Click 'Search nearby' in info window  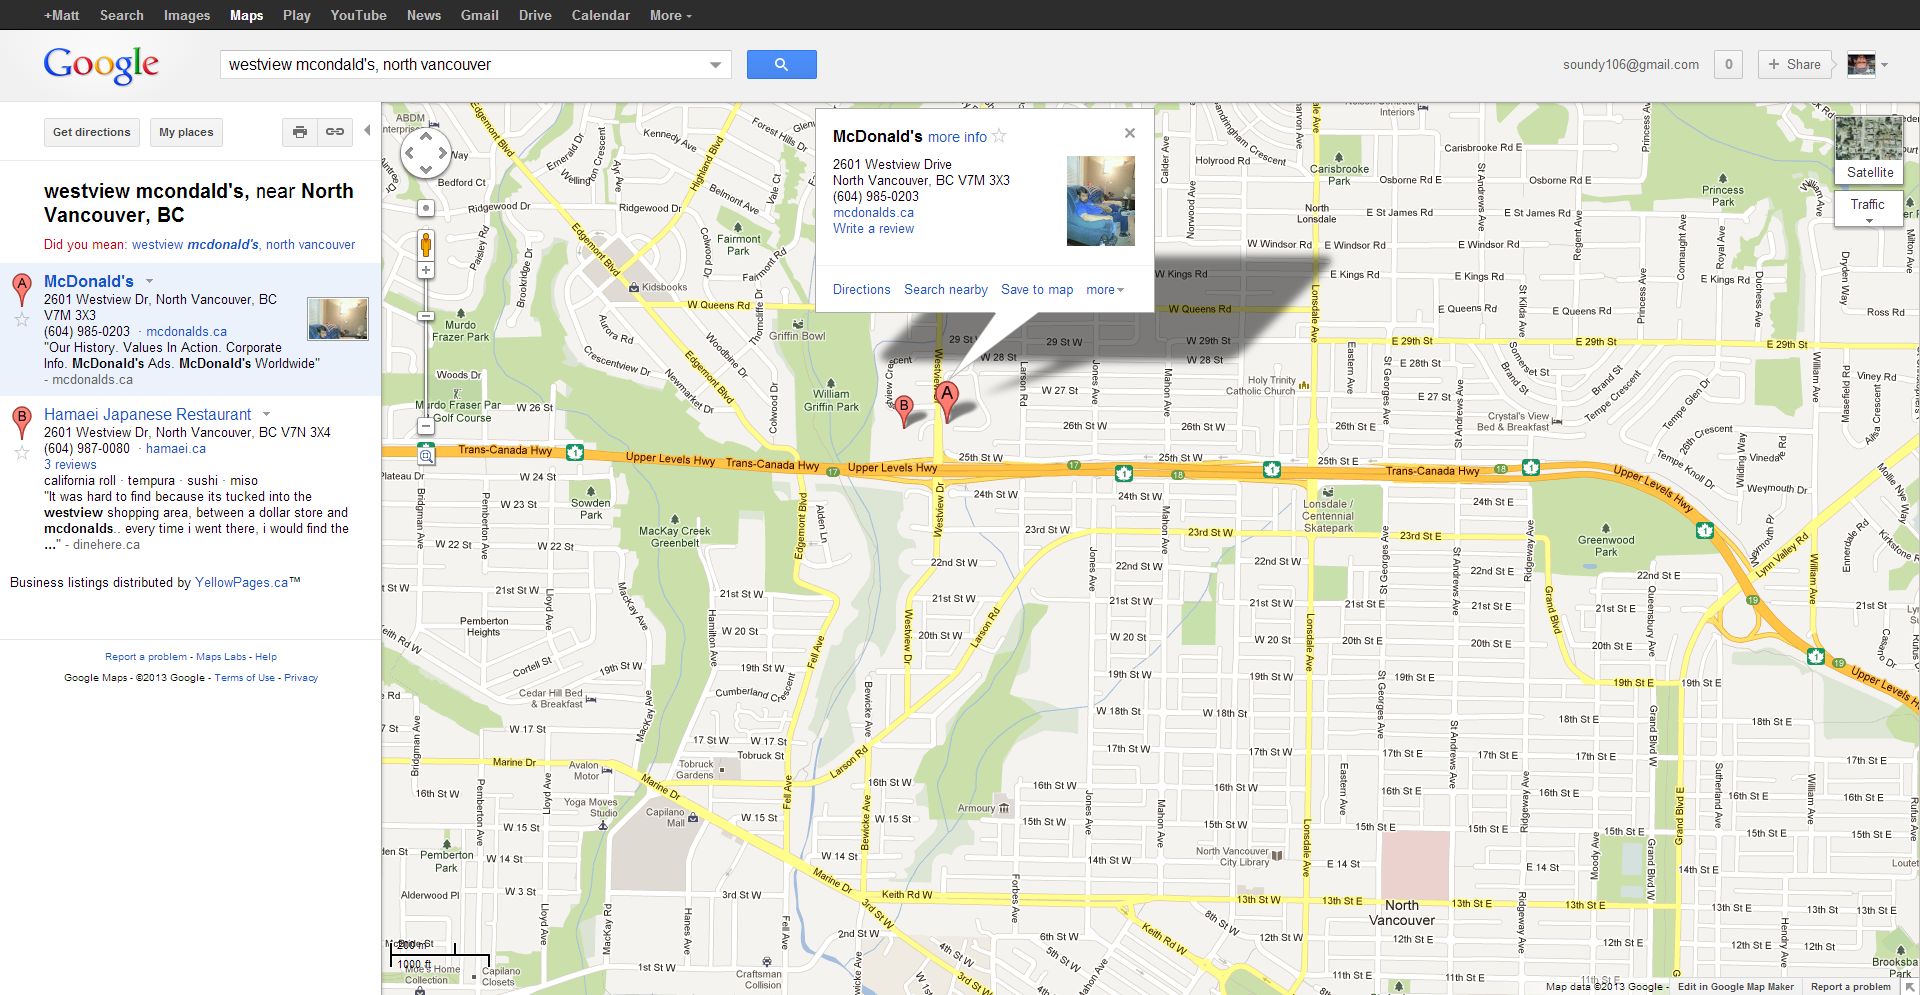pos(946,290)
